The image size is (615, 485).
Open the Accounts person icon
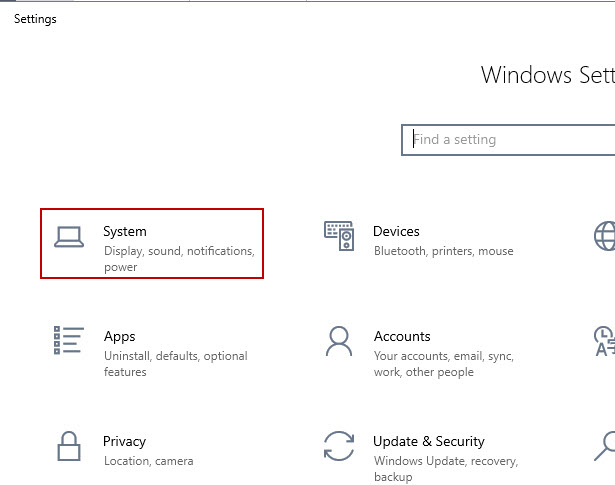[x=339, y=341]
